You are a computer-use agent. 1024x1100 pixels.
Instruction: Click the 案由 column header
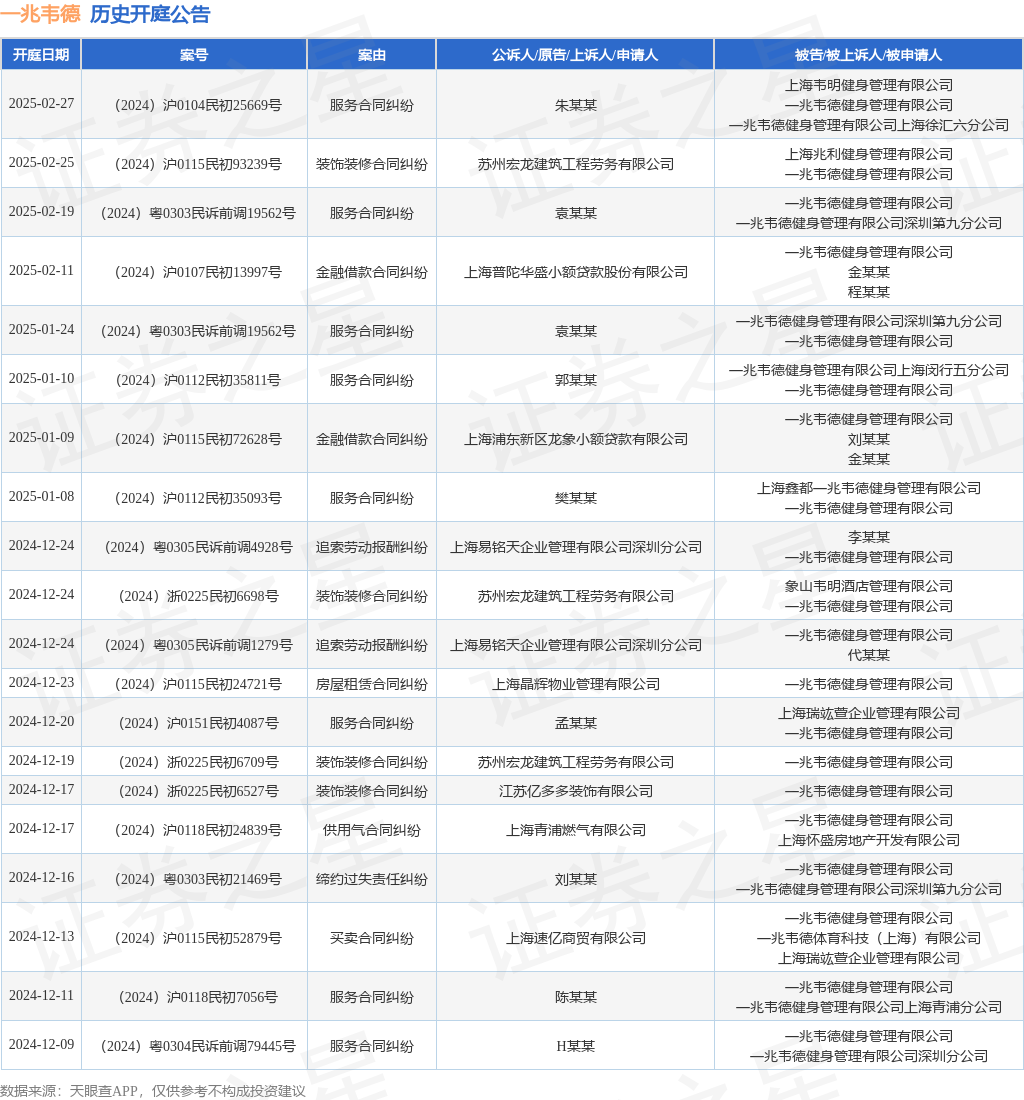372,55
